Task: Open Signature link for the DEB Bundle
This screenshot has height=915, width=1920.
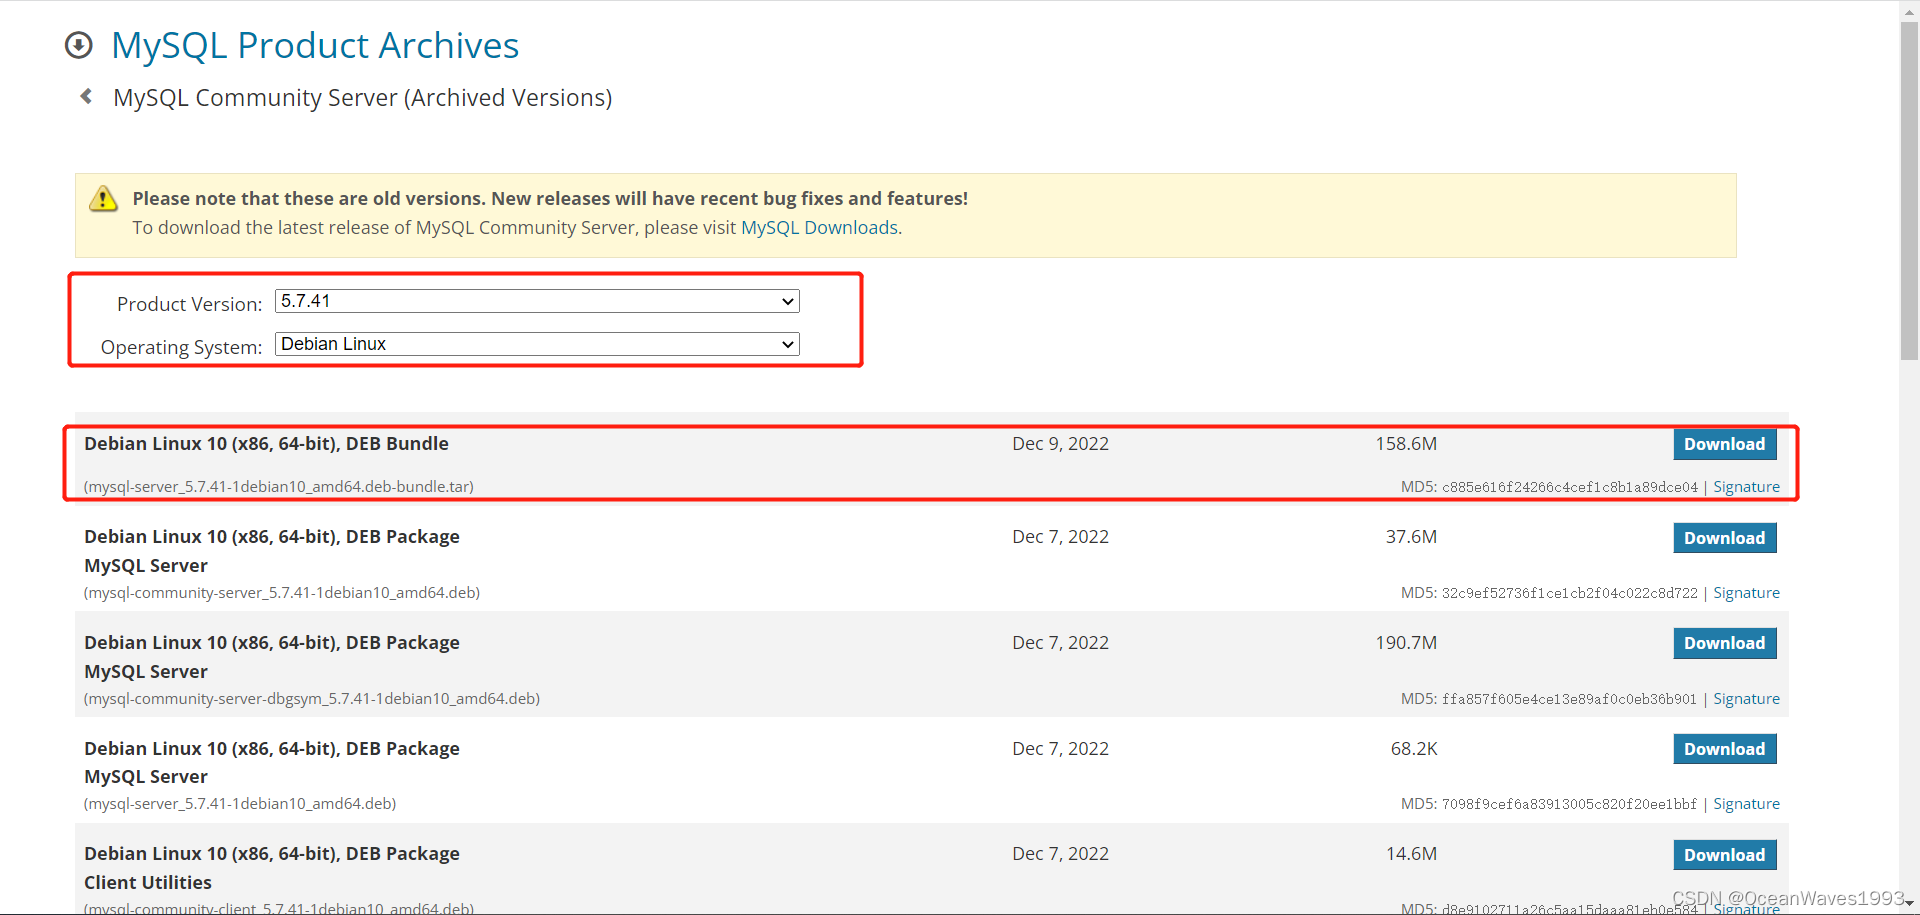Action: tap(1746, 487)
